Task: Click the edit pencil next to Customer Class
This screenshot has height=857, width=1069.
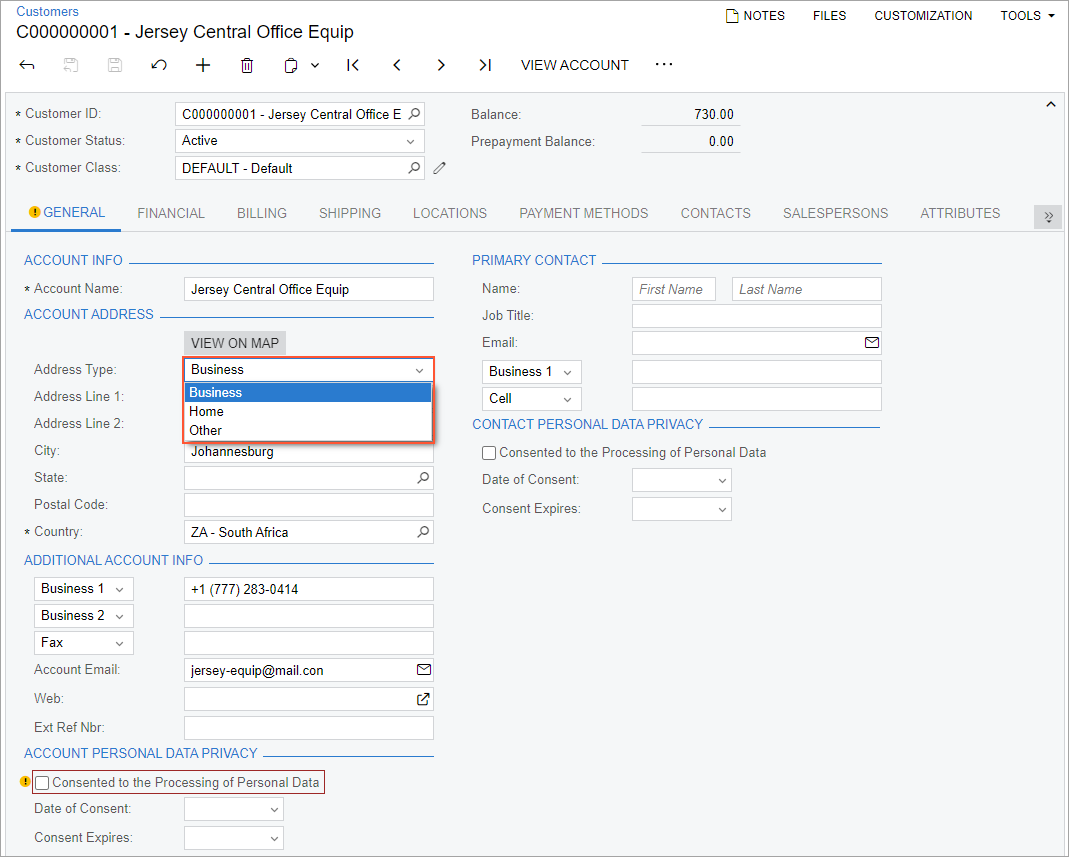Action: tap(440, 169)
